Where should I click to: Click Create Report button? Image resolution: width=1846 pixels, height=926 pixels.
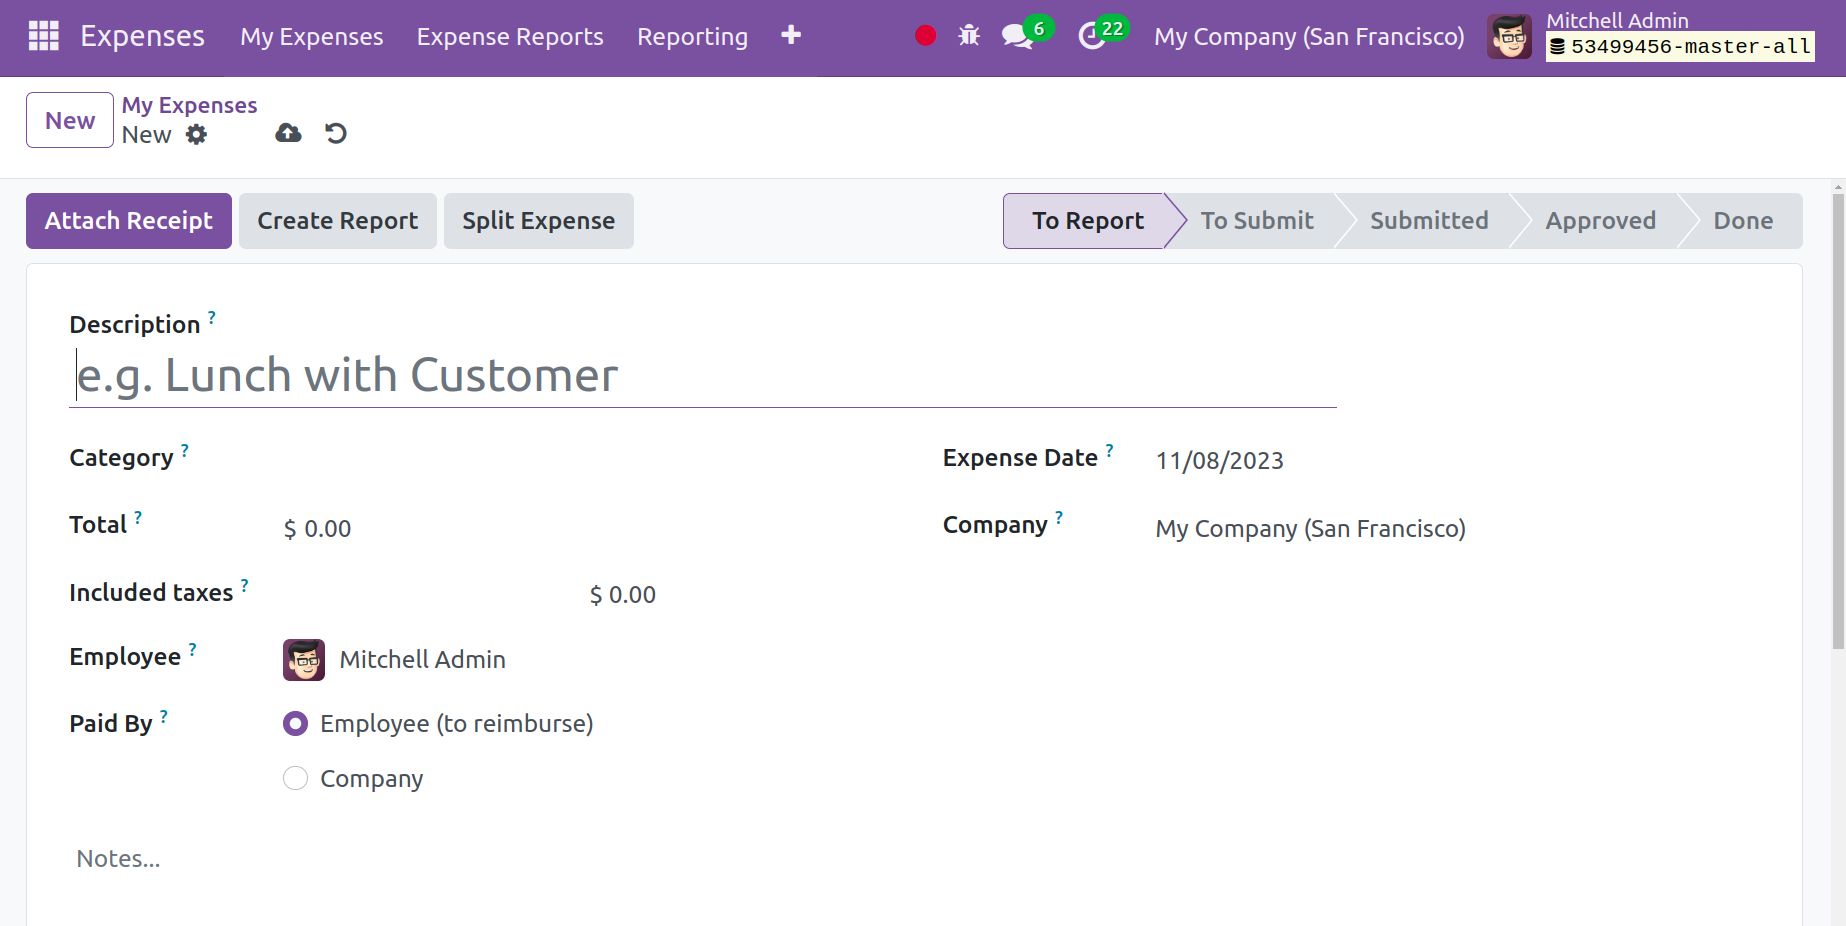338,221
